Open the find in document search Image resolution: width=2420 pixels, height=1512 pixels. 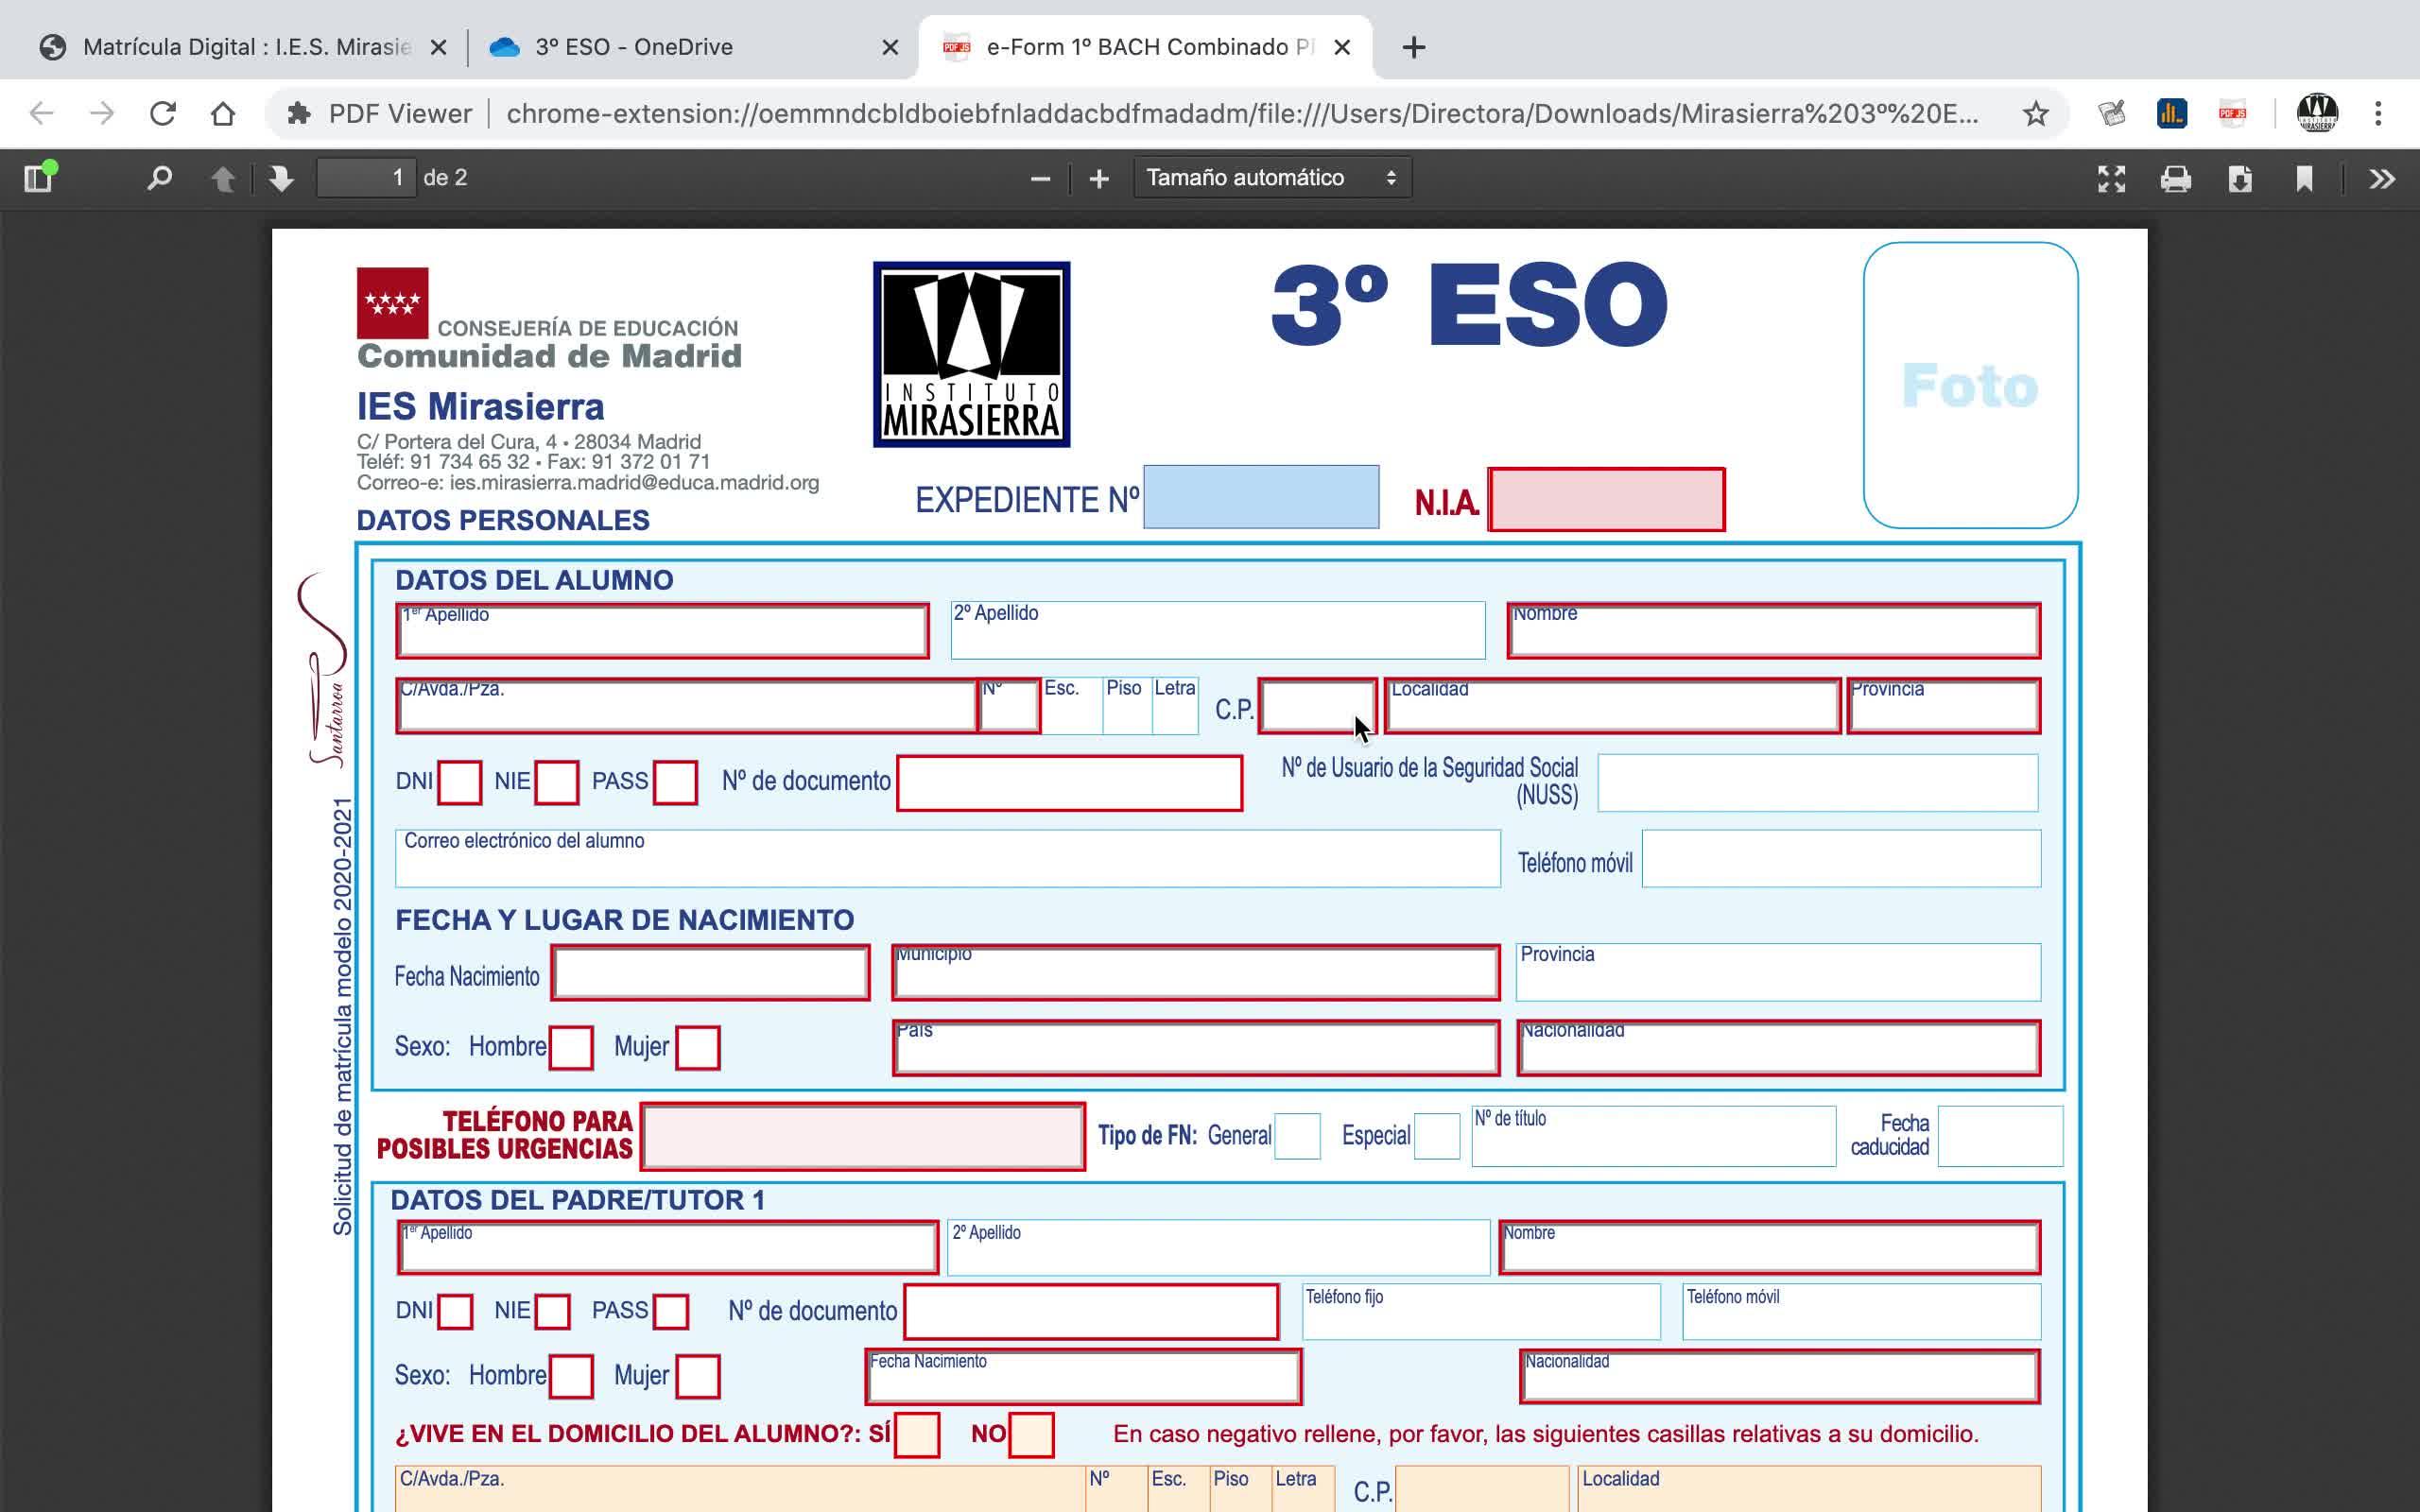pyautogui.click(x=159, y=178)
